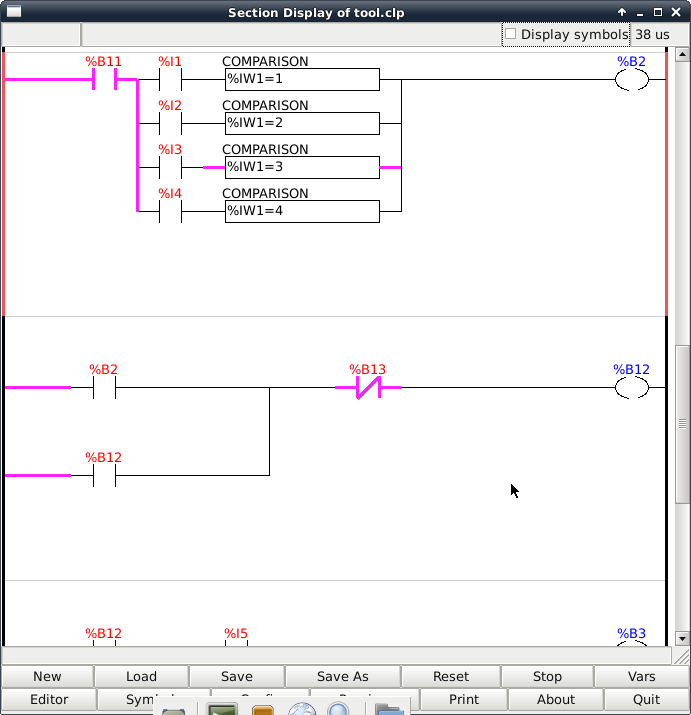This screenshot has height=715, width=691.
Task: Click the %IW1=4 comparison block
Action: tap(302, 211)
